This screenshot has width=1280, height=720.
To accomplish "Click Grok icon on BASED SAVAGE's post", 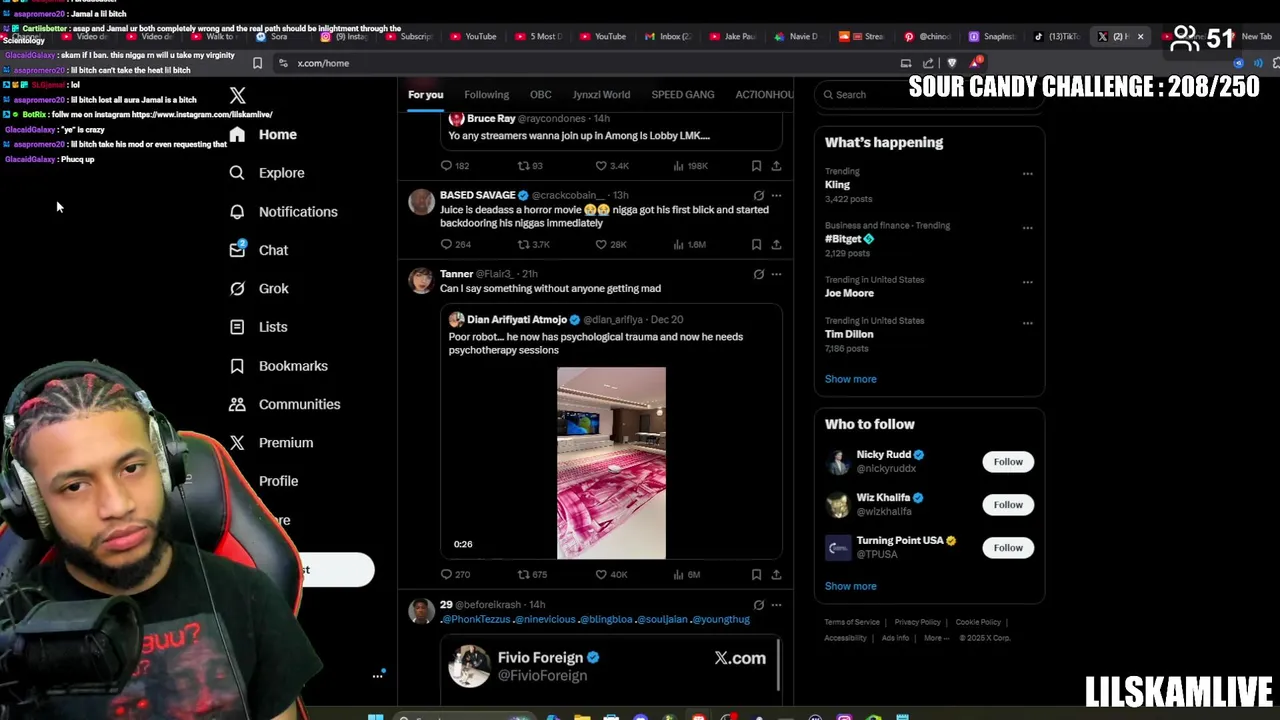I will (758, 195).
